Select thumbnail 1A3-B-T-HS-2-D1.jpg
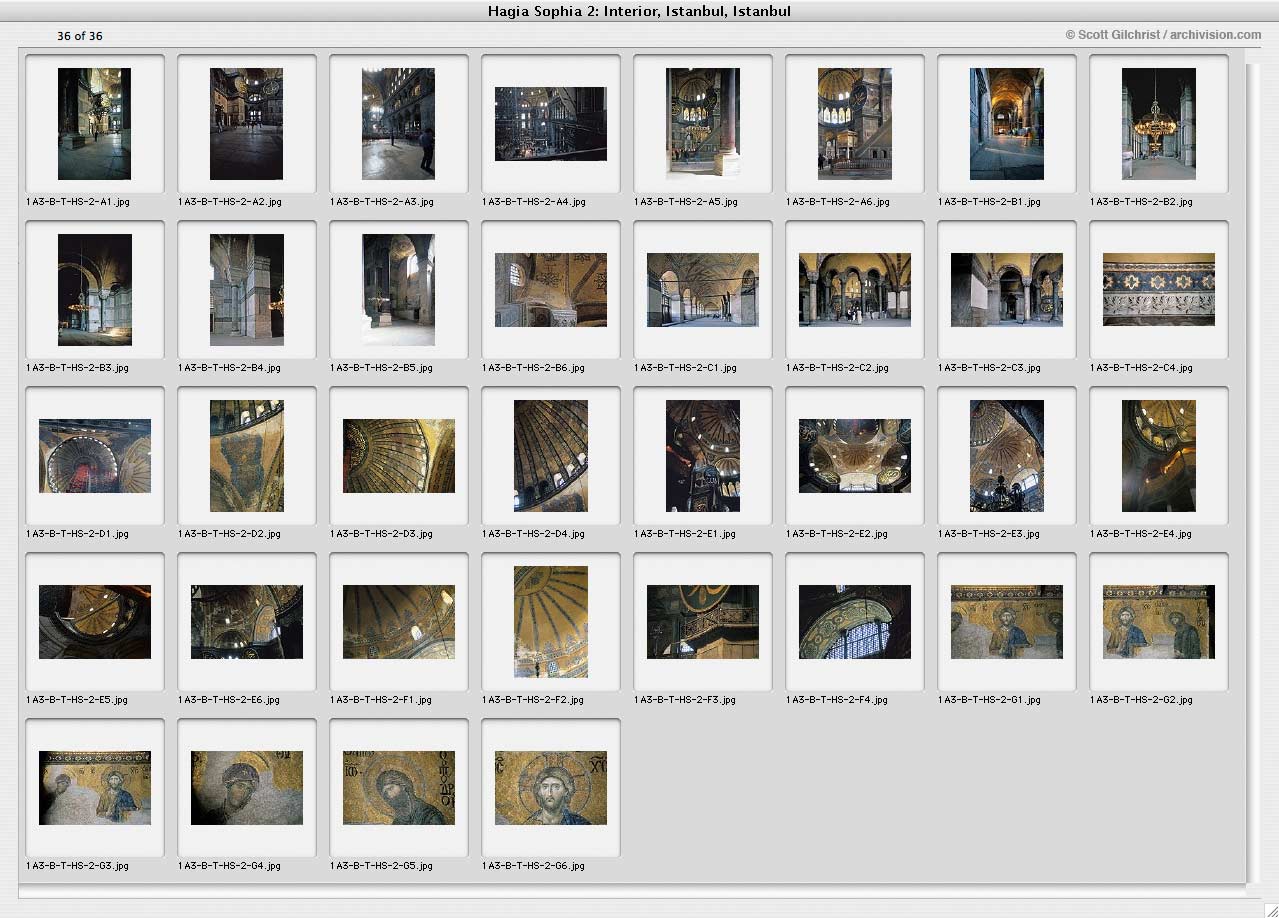 [x=95, y=456]
